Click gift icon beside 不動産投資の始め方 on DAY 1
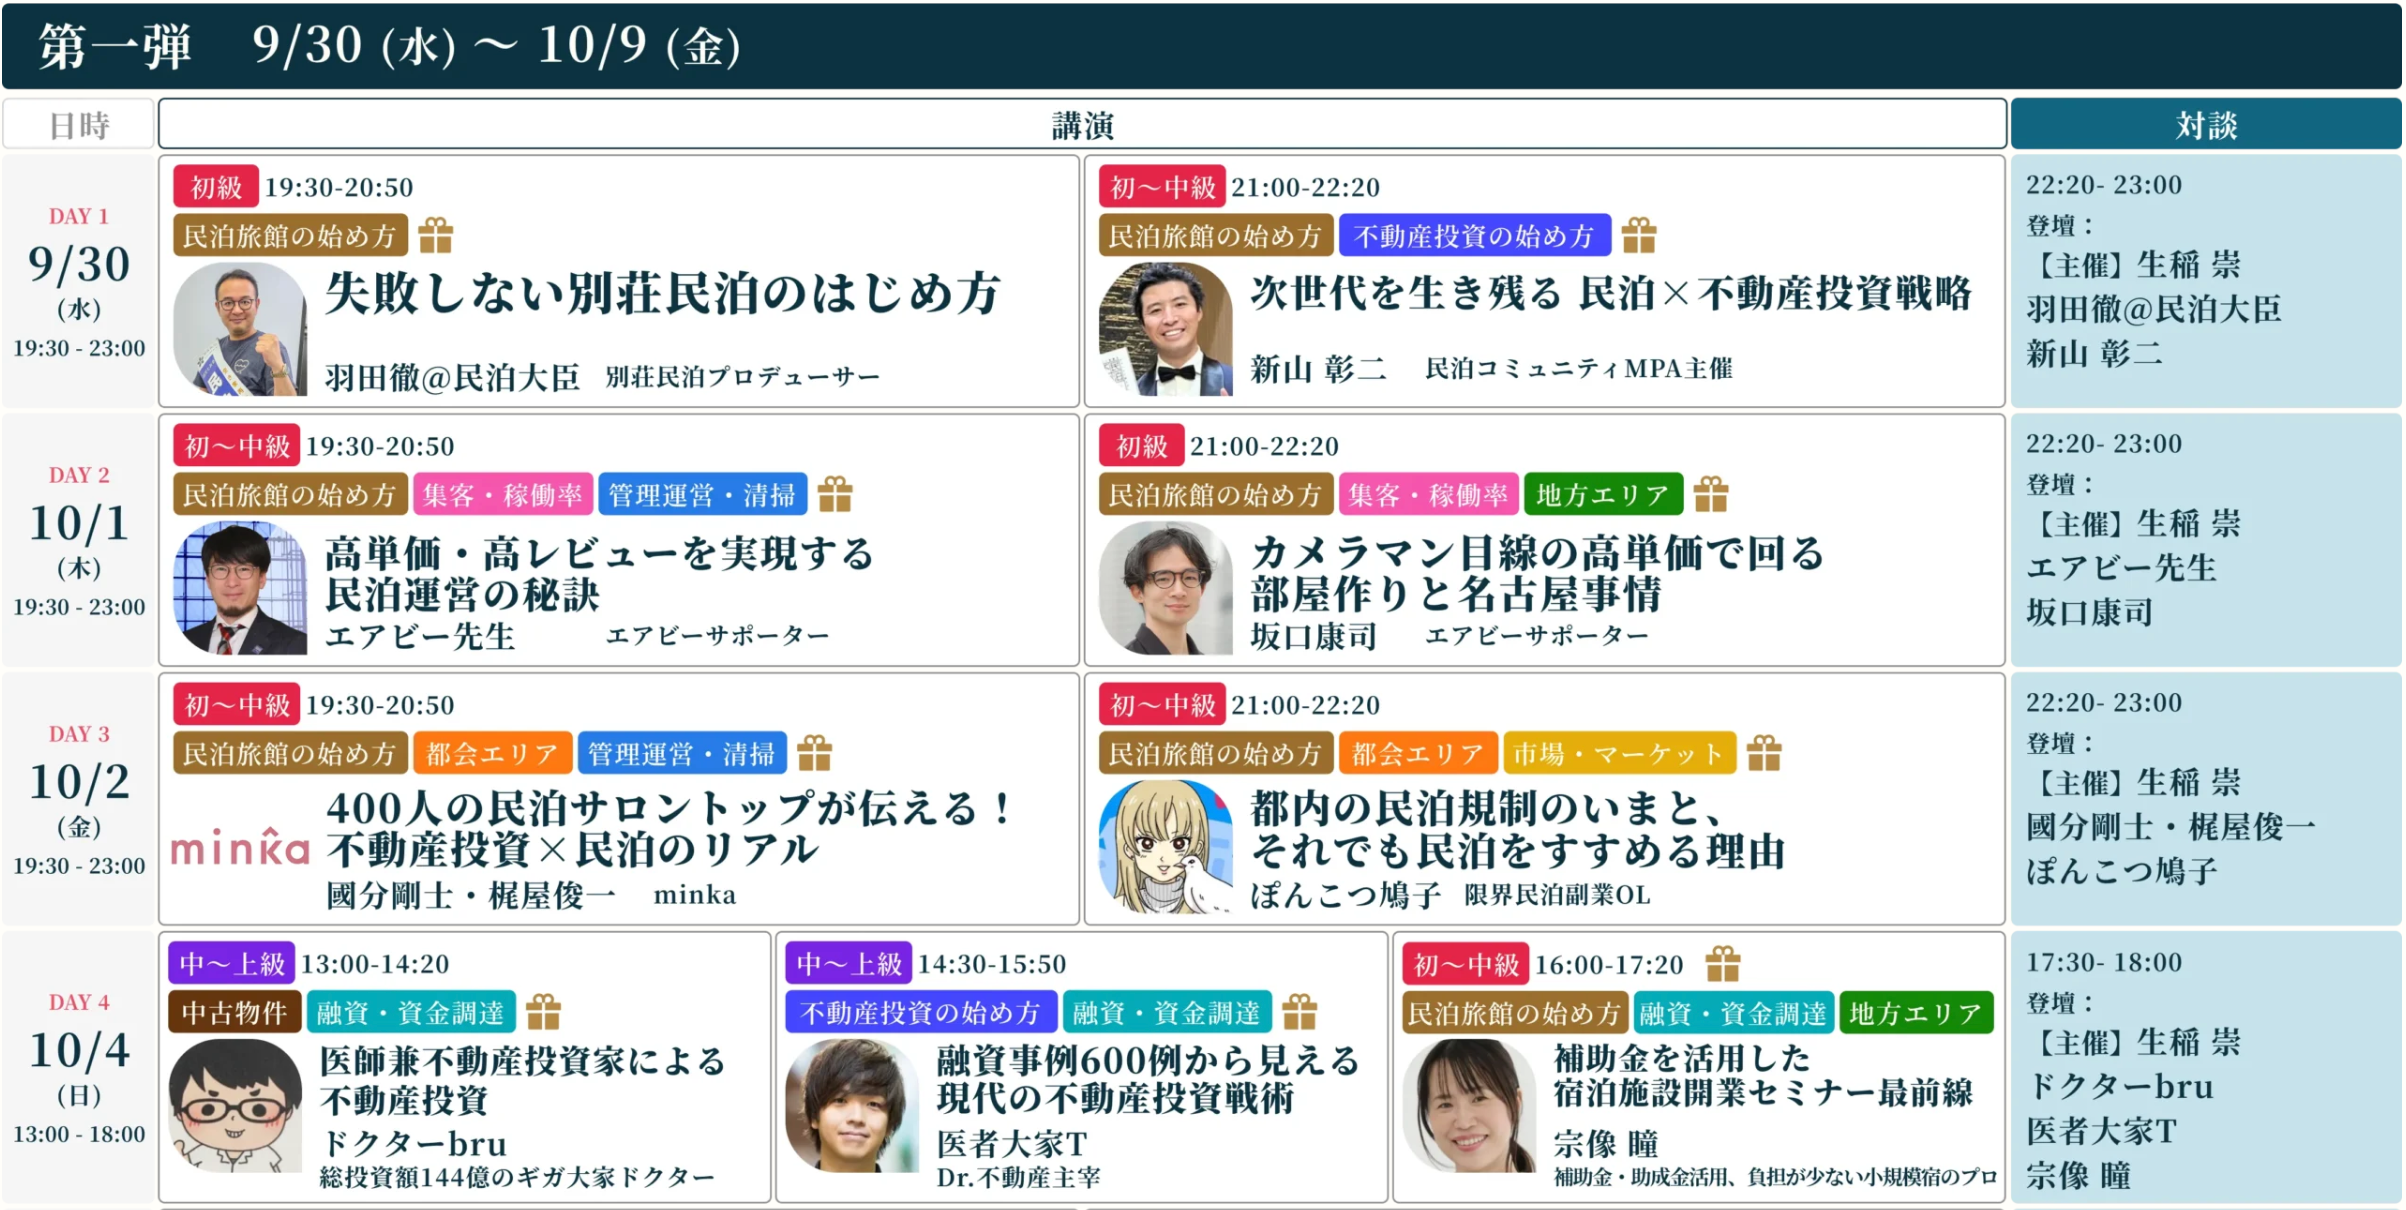 1639,236
